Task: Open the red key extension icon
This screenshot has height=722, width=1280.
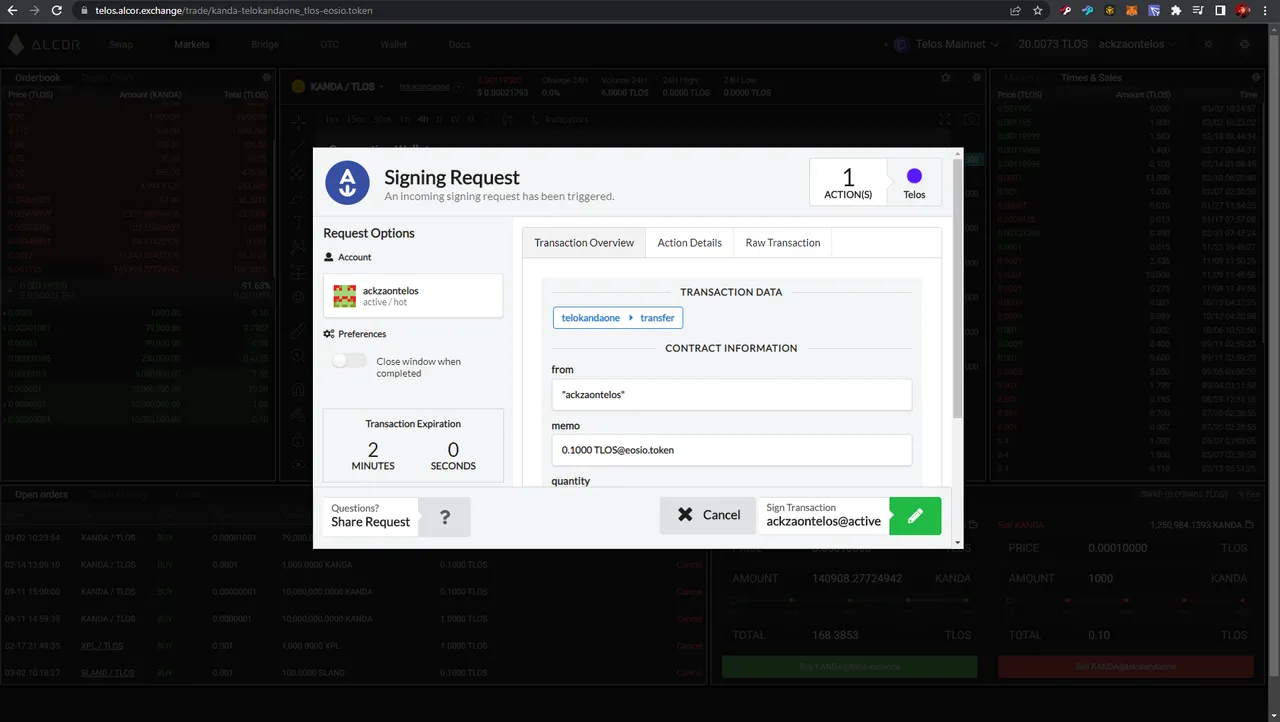Action: 1067,11
